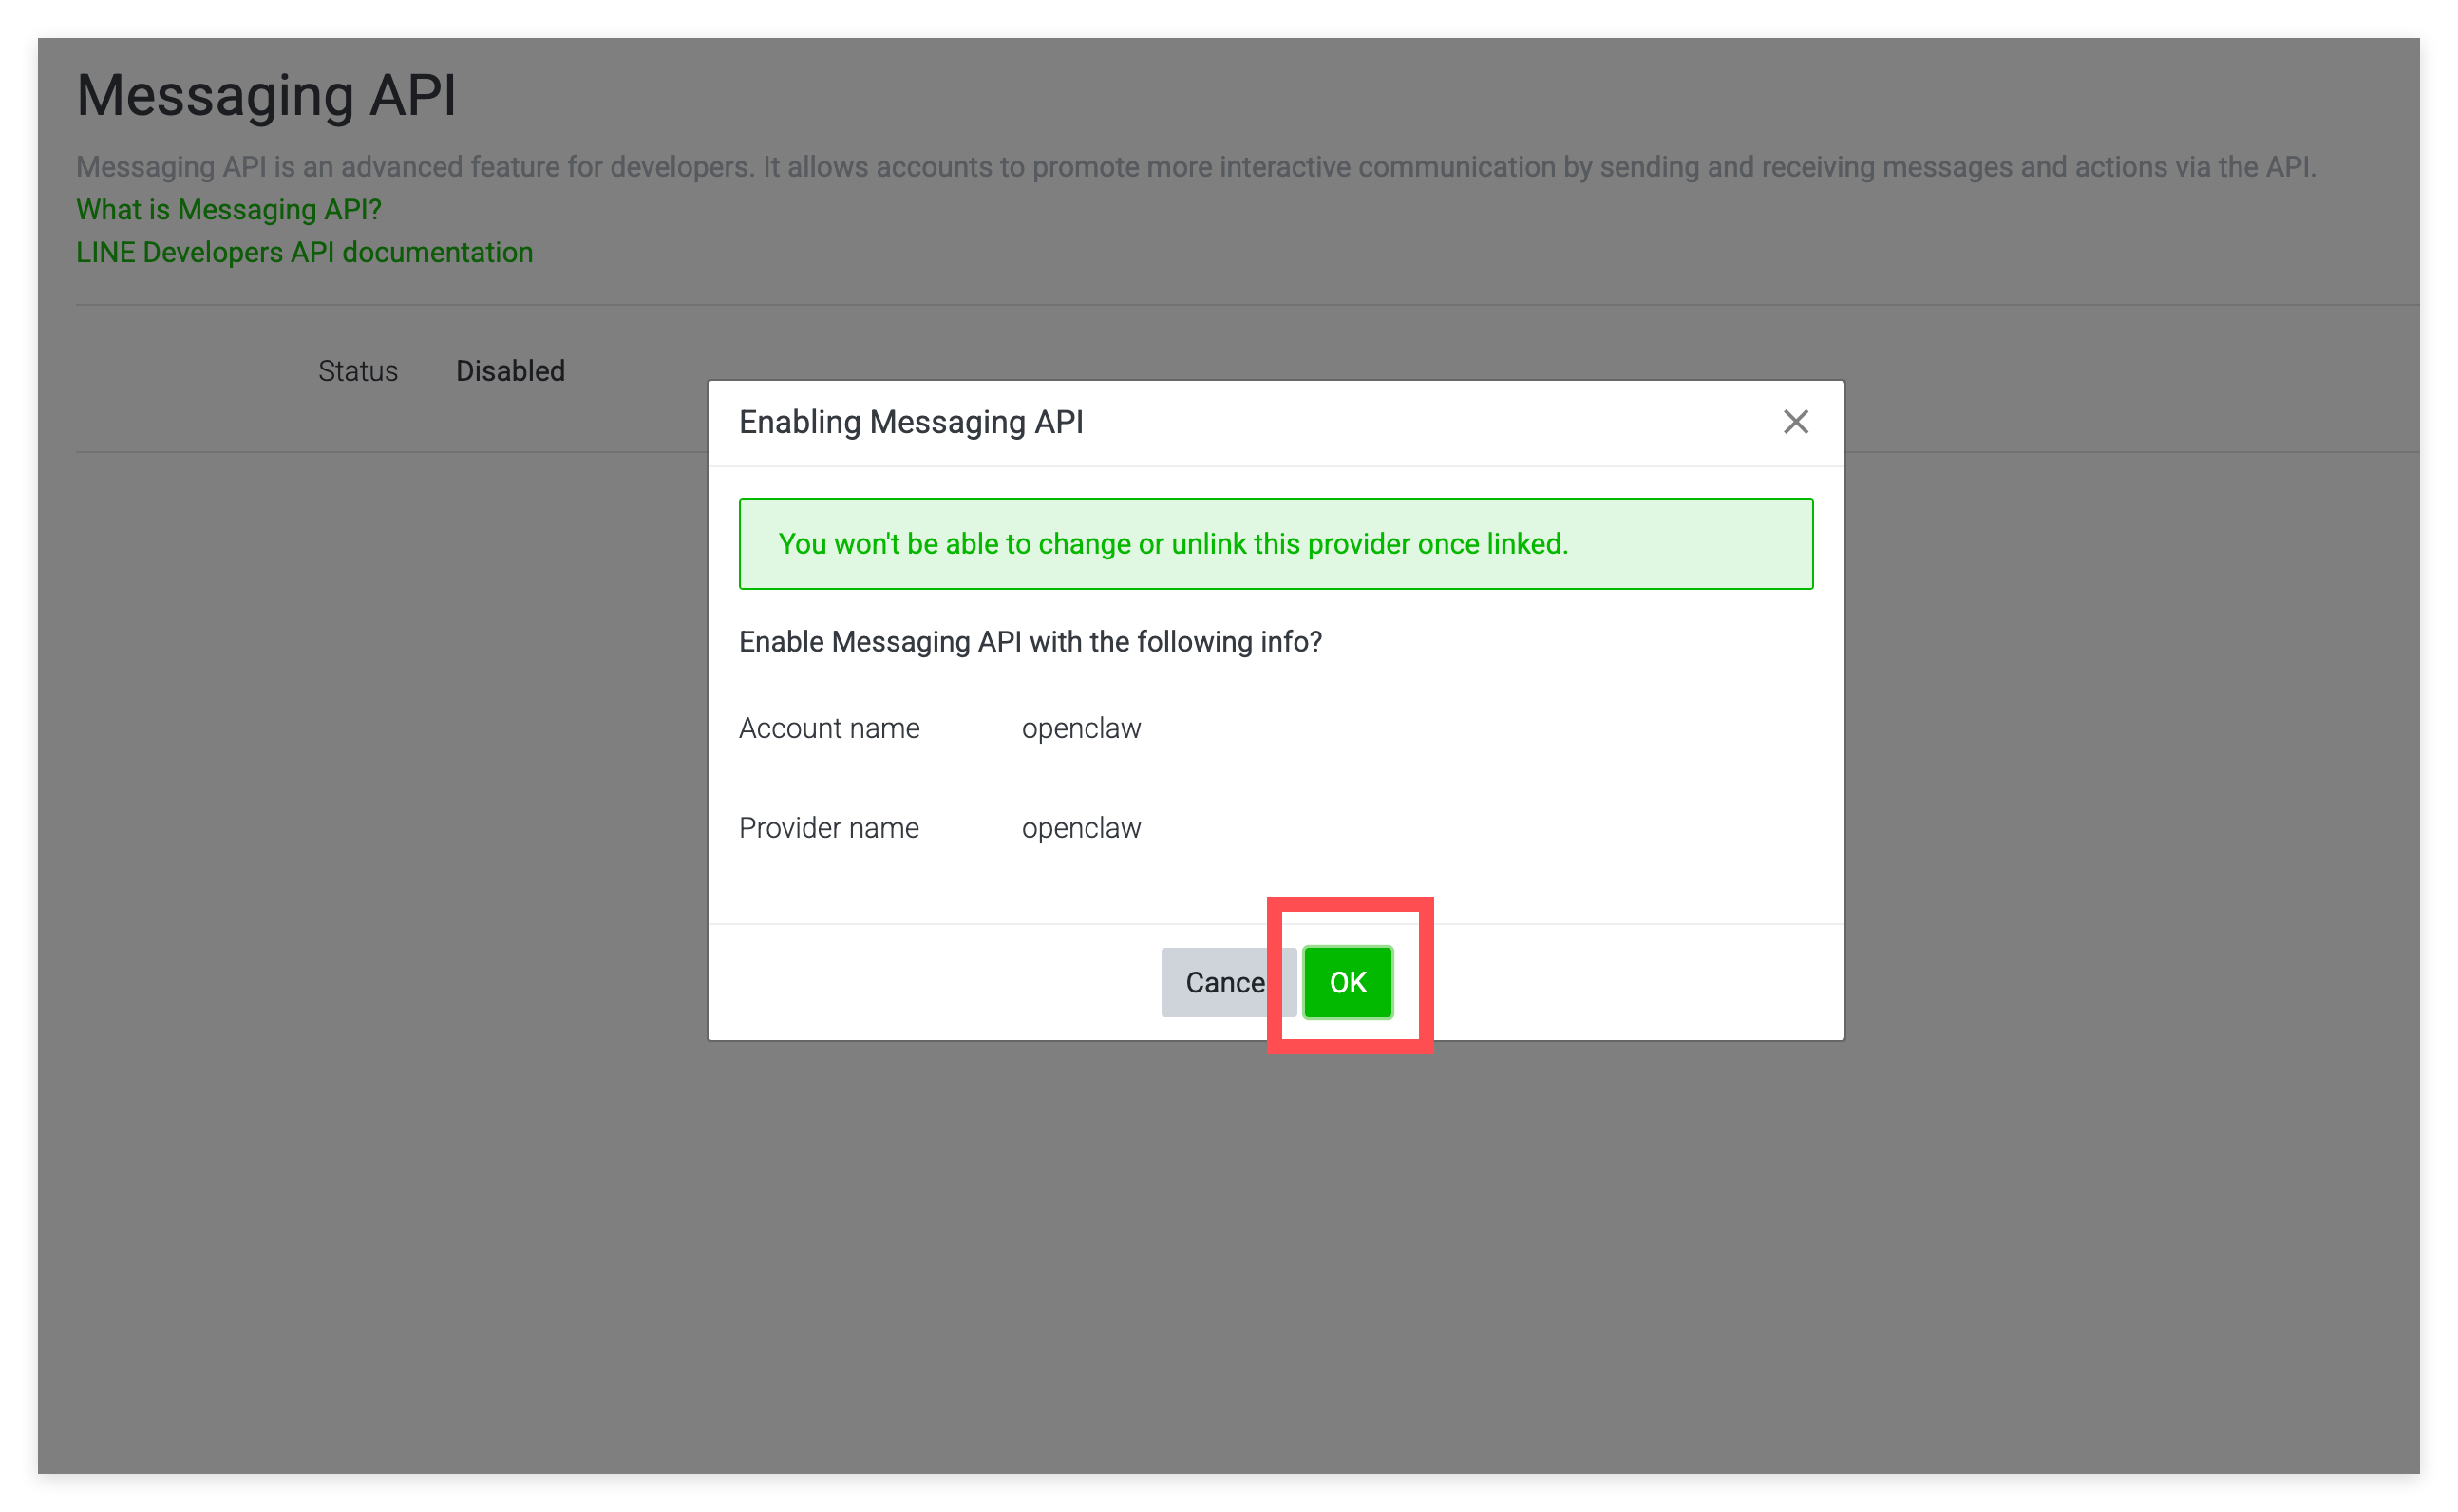Image resolution: width=2458 pixels, height=1512 pixels.
Task: Click the word 'unlink' in the warning
Action: click(x=1208, y=544)
